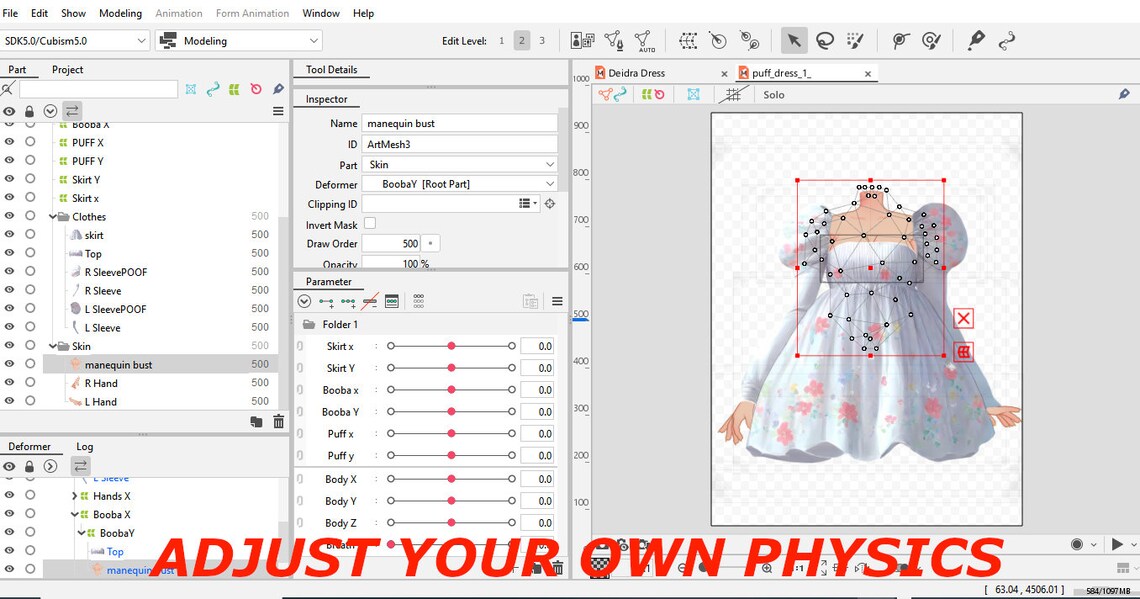This screenshot has height=599, width=1140.
Task: Click the two-point key insertion icon in Parameter panel
Action: point(327,301)
